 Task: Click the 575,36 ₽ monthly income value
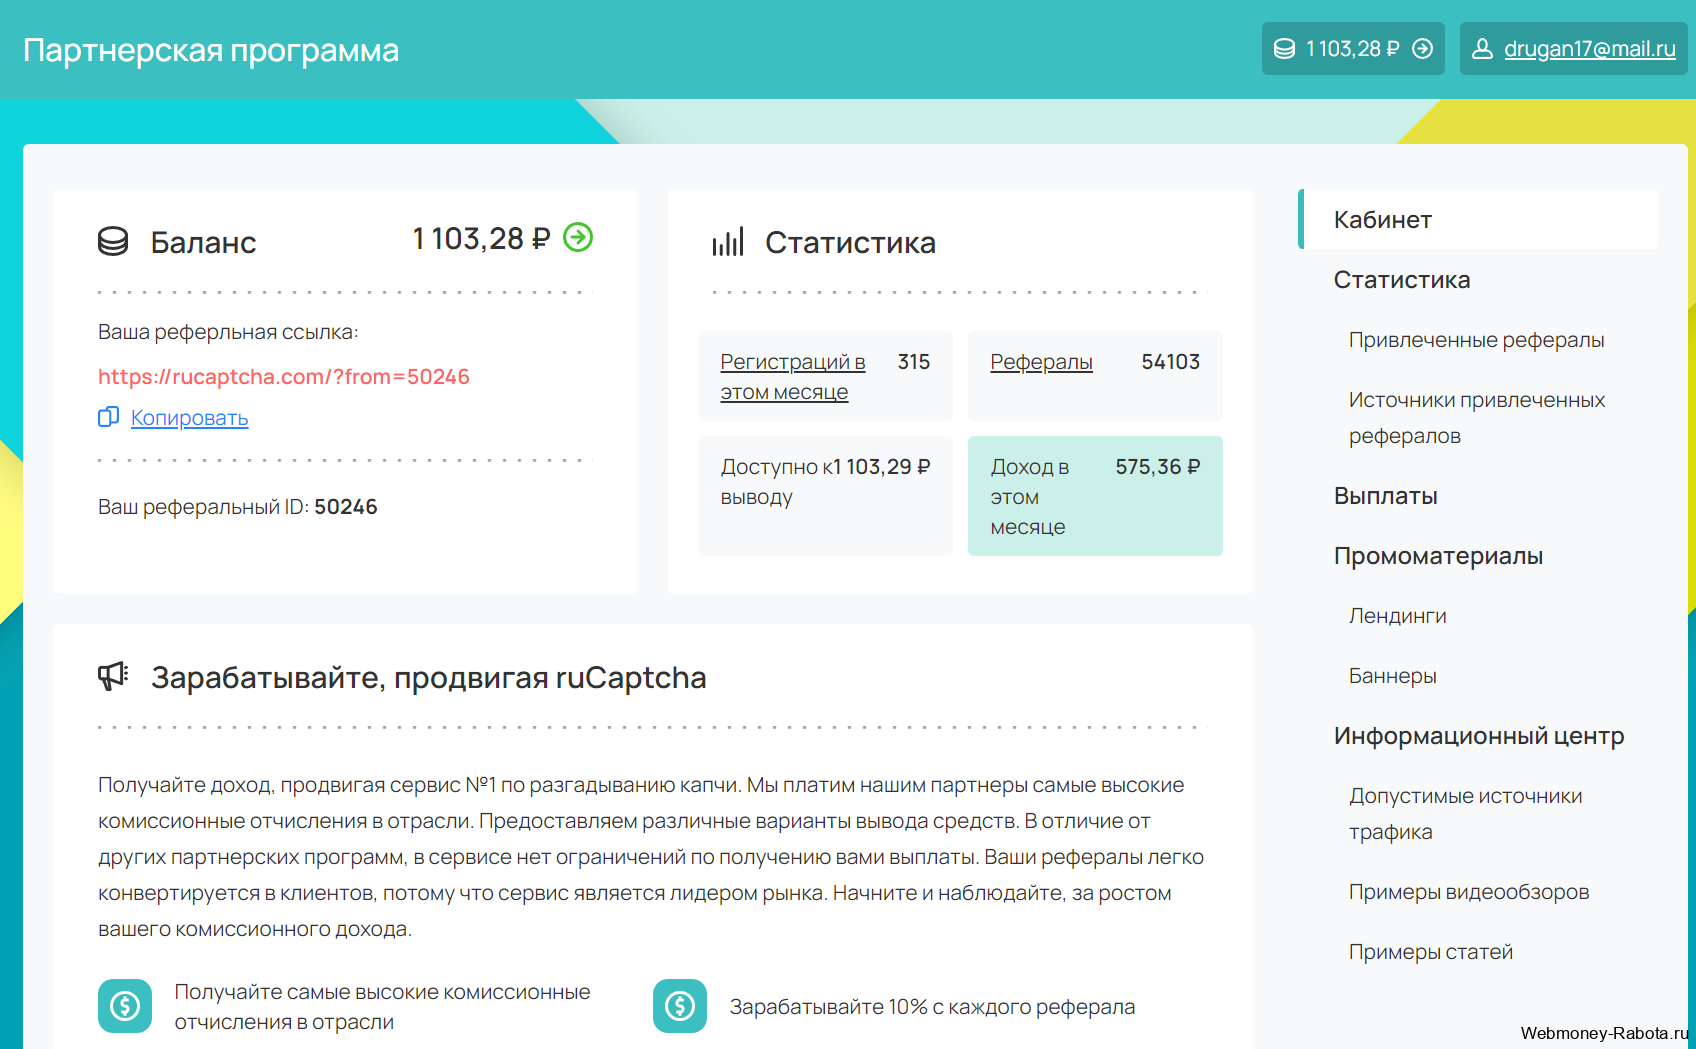coord(1158,467)
